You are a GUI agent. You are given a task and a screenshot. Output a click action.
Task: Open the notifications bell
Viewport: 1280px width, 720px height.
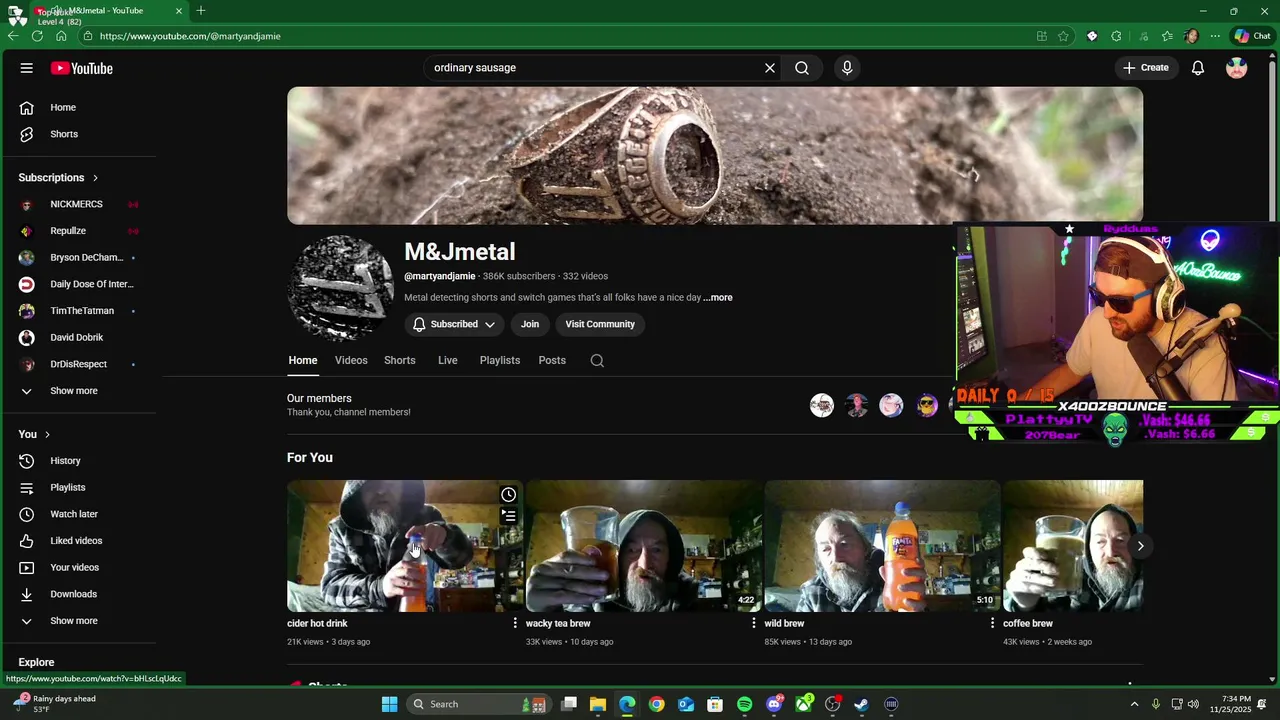1198,68
